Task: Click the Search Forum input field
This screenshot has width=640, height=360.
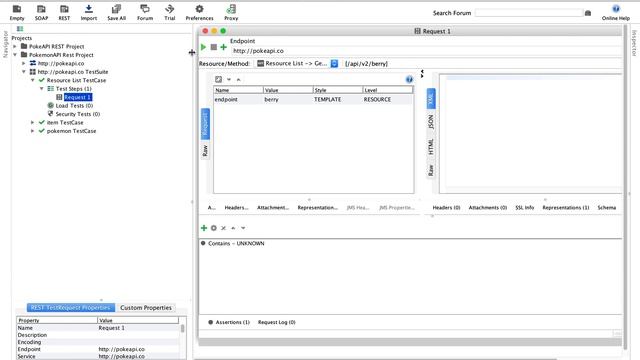Action: [529, 13]
